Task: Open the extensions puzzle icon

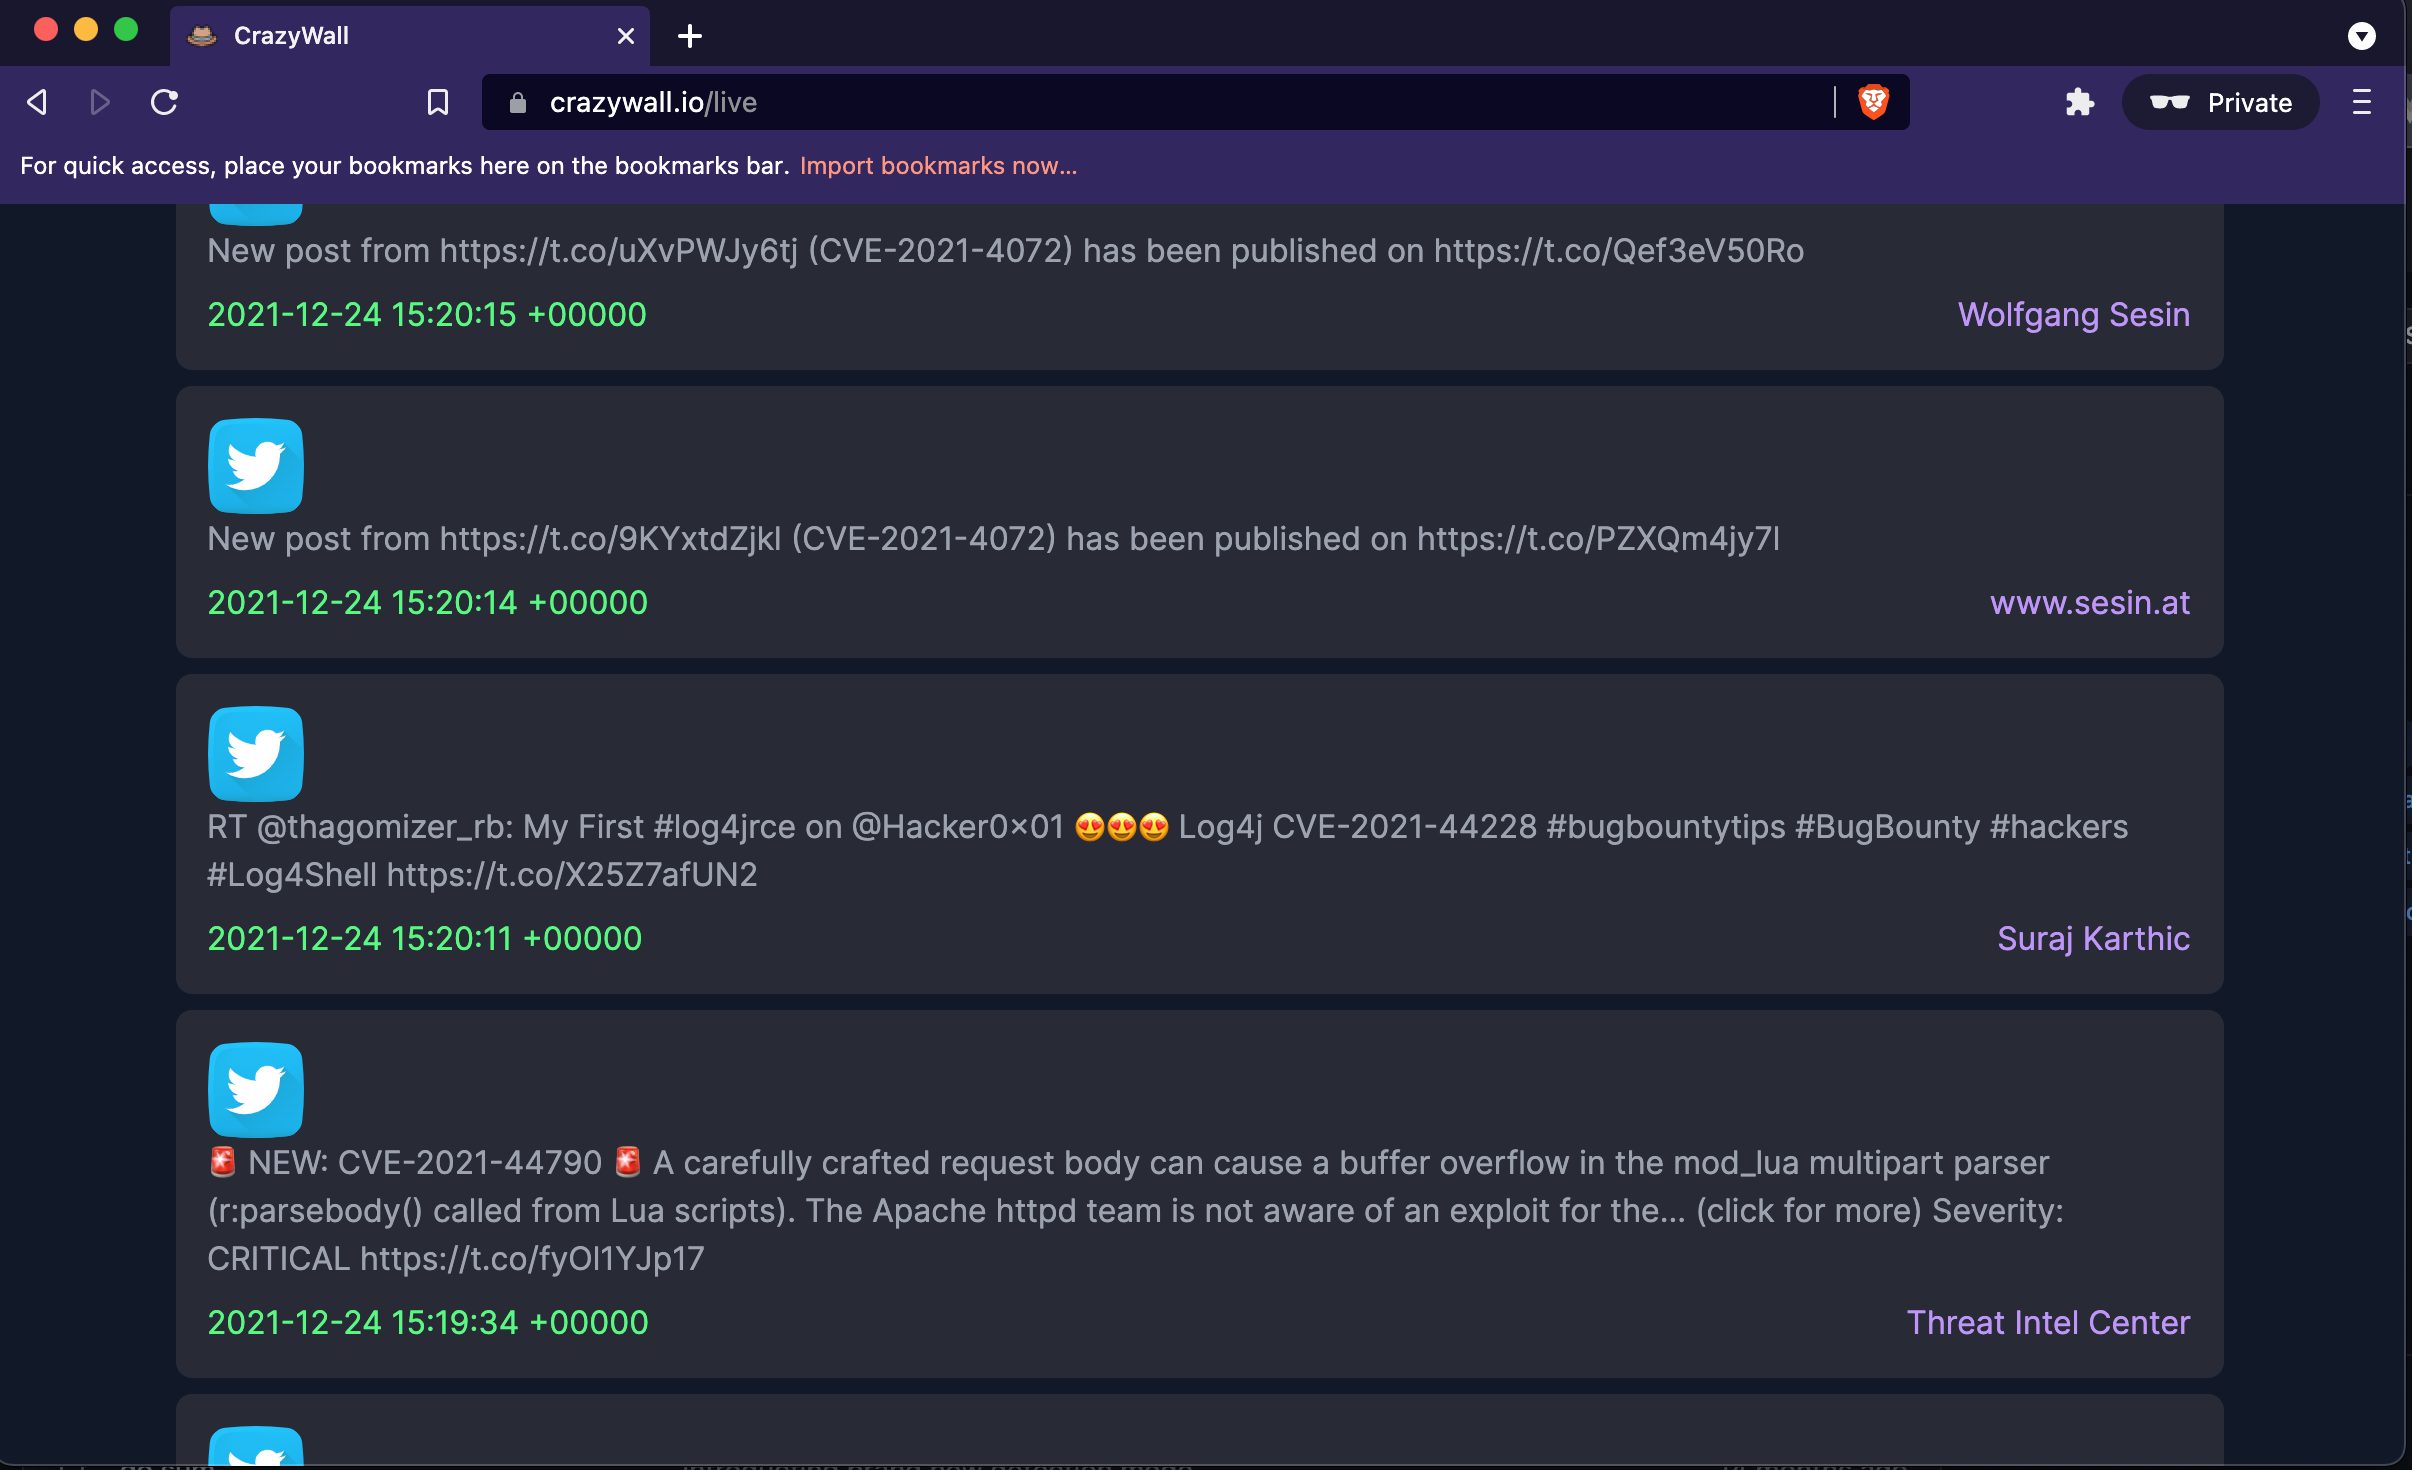Action: click(2079, 102)
